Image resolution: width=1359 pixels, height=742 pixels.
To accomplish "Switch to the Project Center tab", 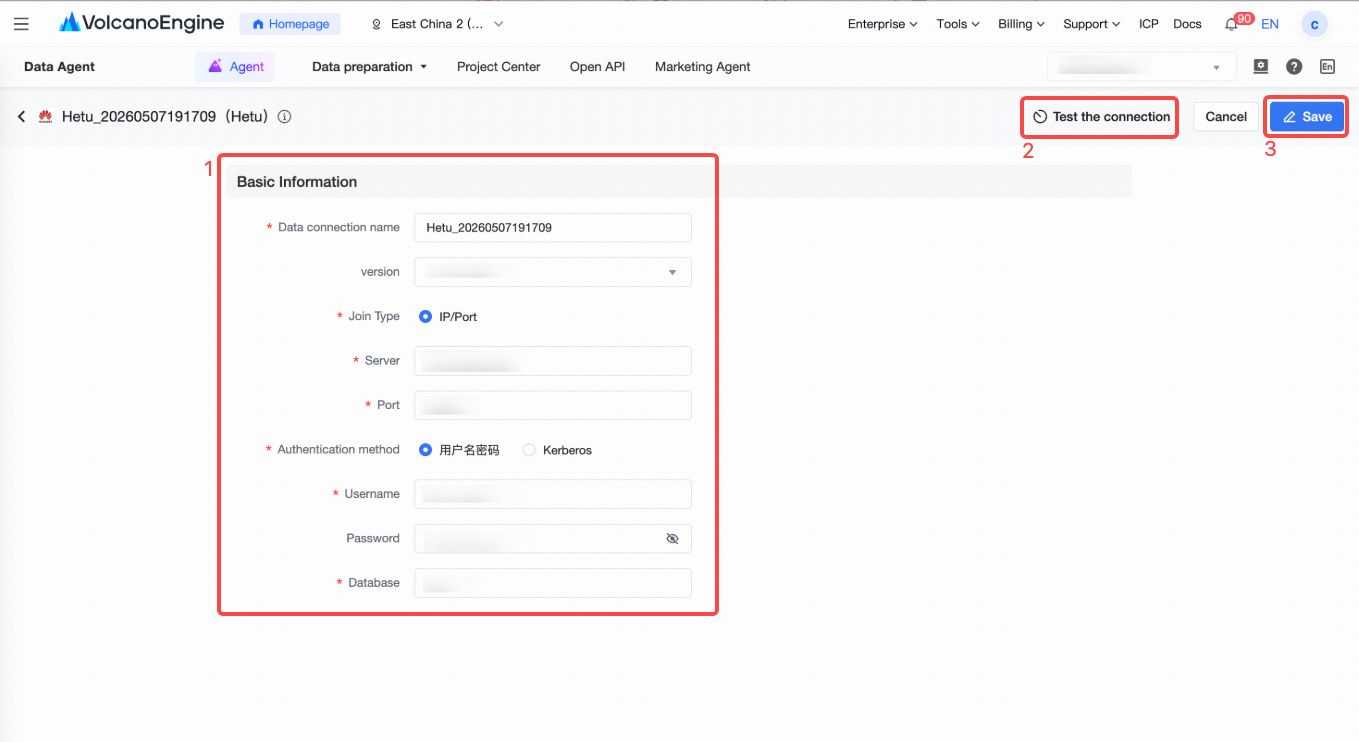I will 498,67.
